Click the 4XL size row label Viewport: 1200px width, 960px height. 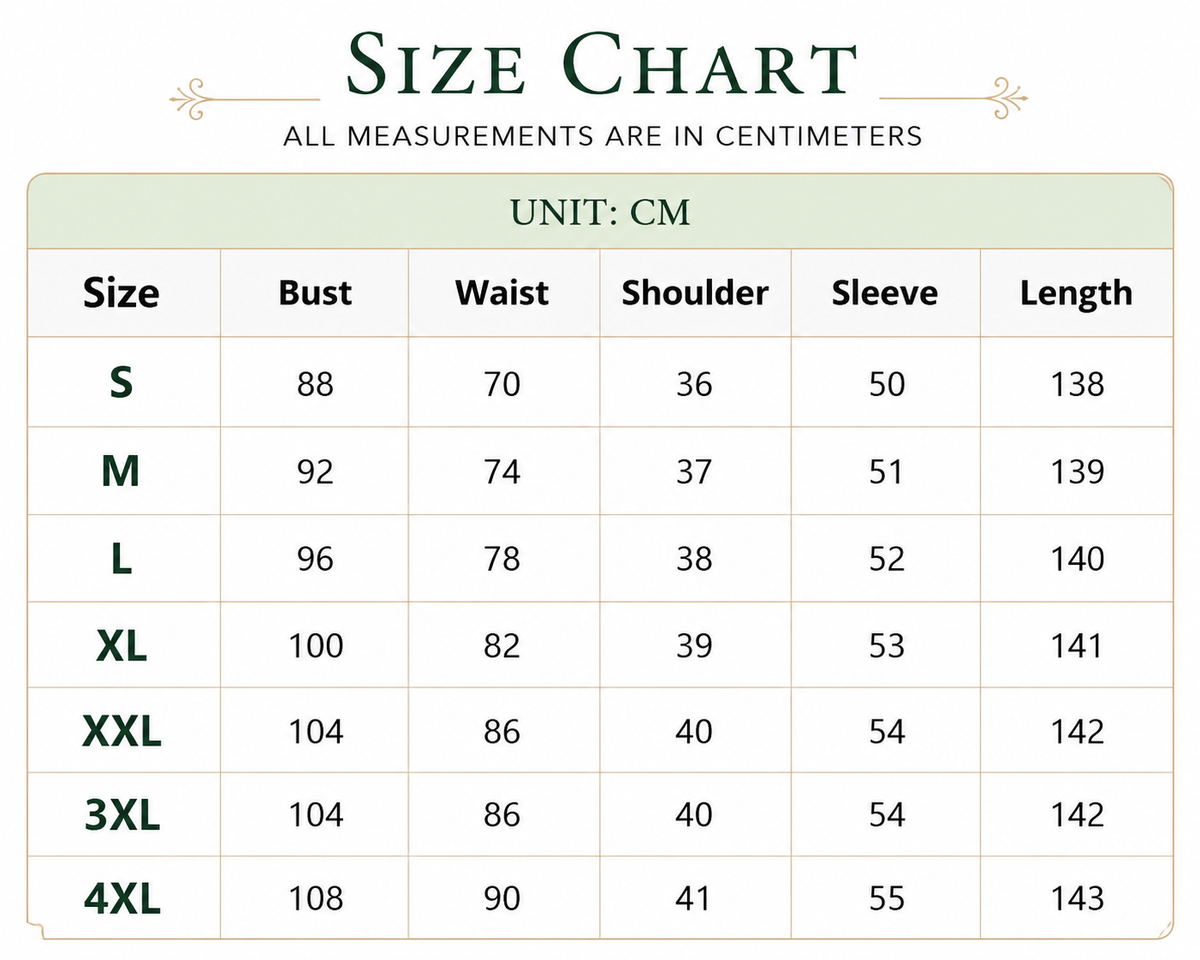[x=121, y=898]
